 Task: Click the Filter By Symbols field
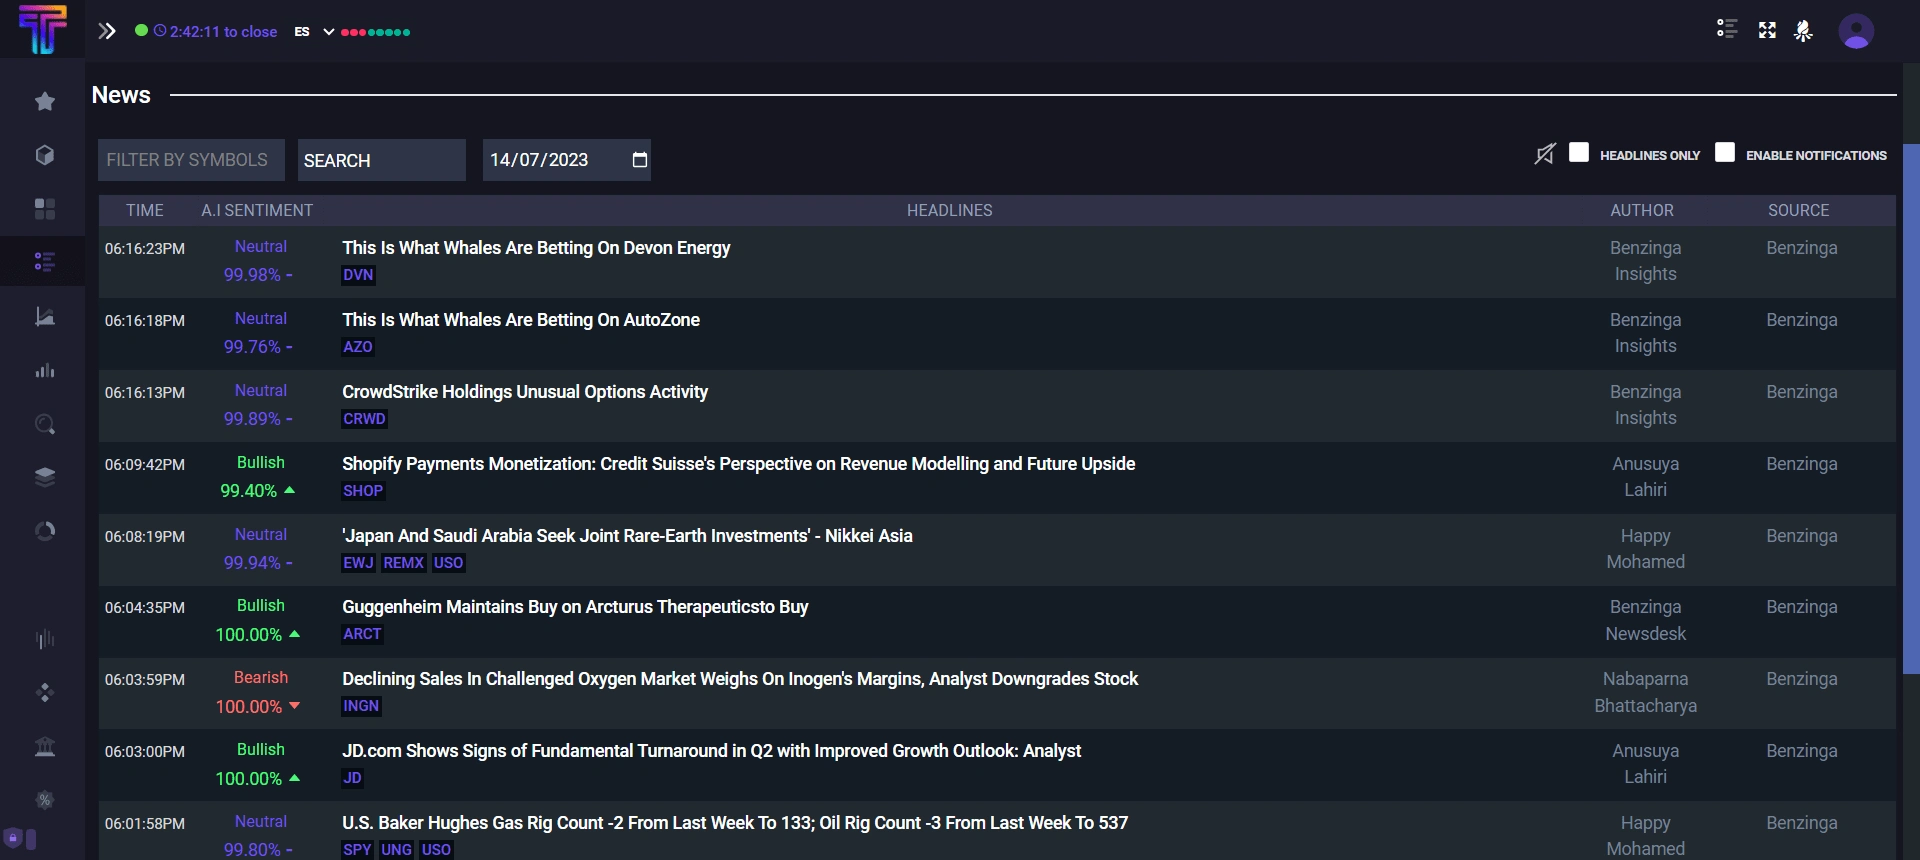pyautogui.click(x=191, y=160)
